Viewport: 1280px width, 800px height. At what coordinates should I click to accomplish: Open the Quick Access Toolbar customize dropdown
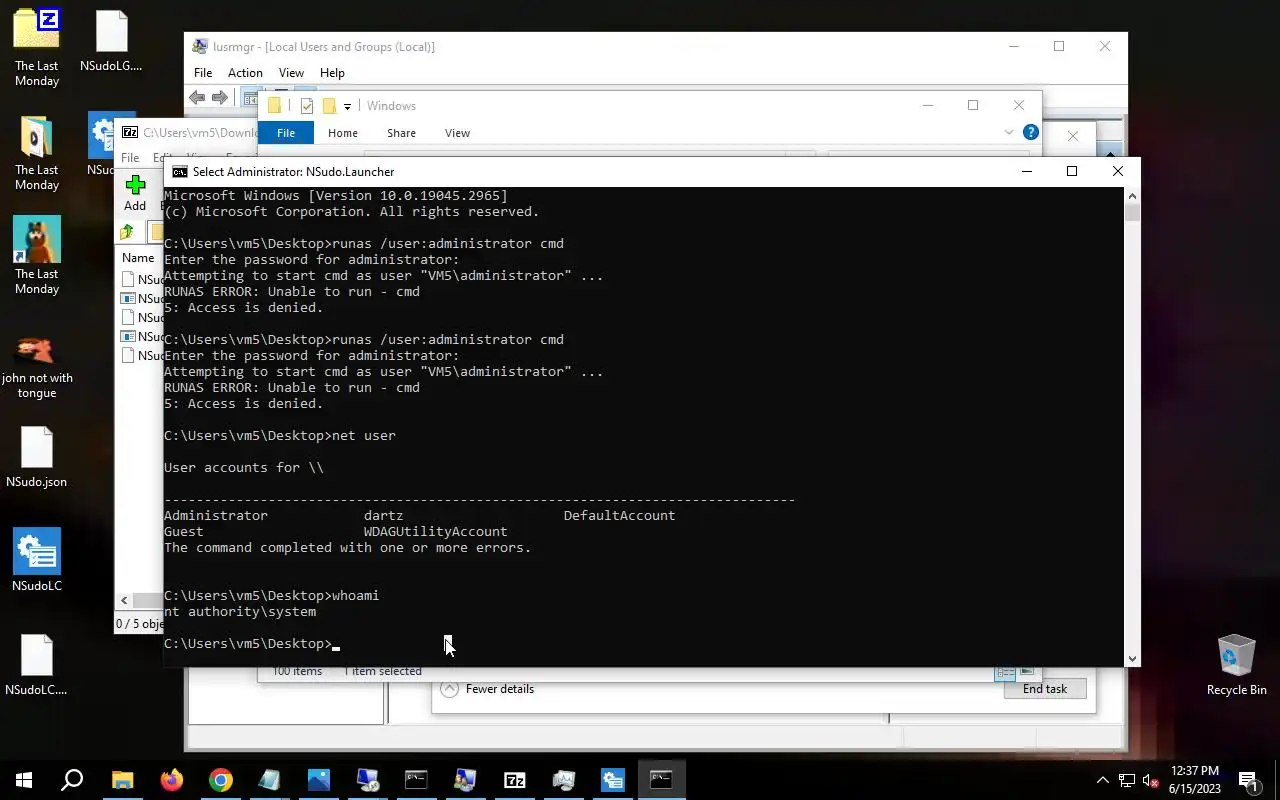click(347, 106)
